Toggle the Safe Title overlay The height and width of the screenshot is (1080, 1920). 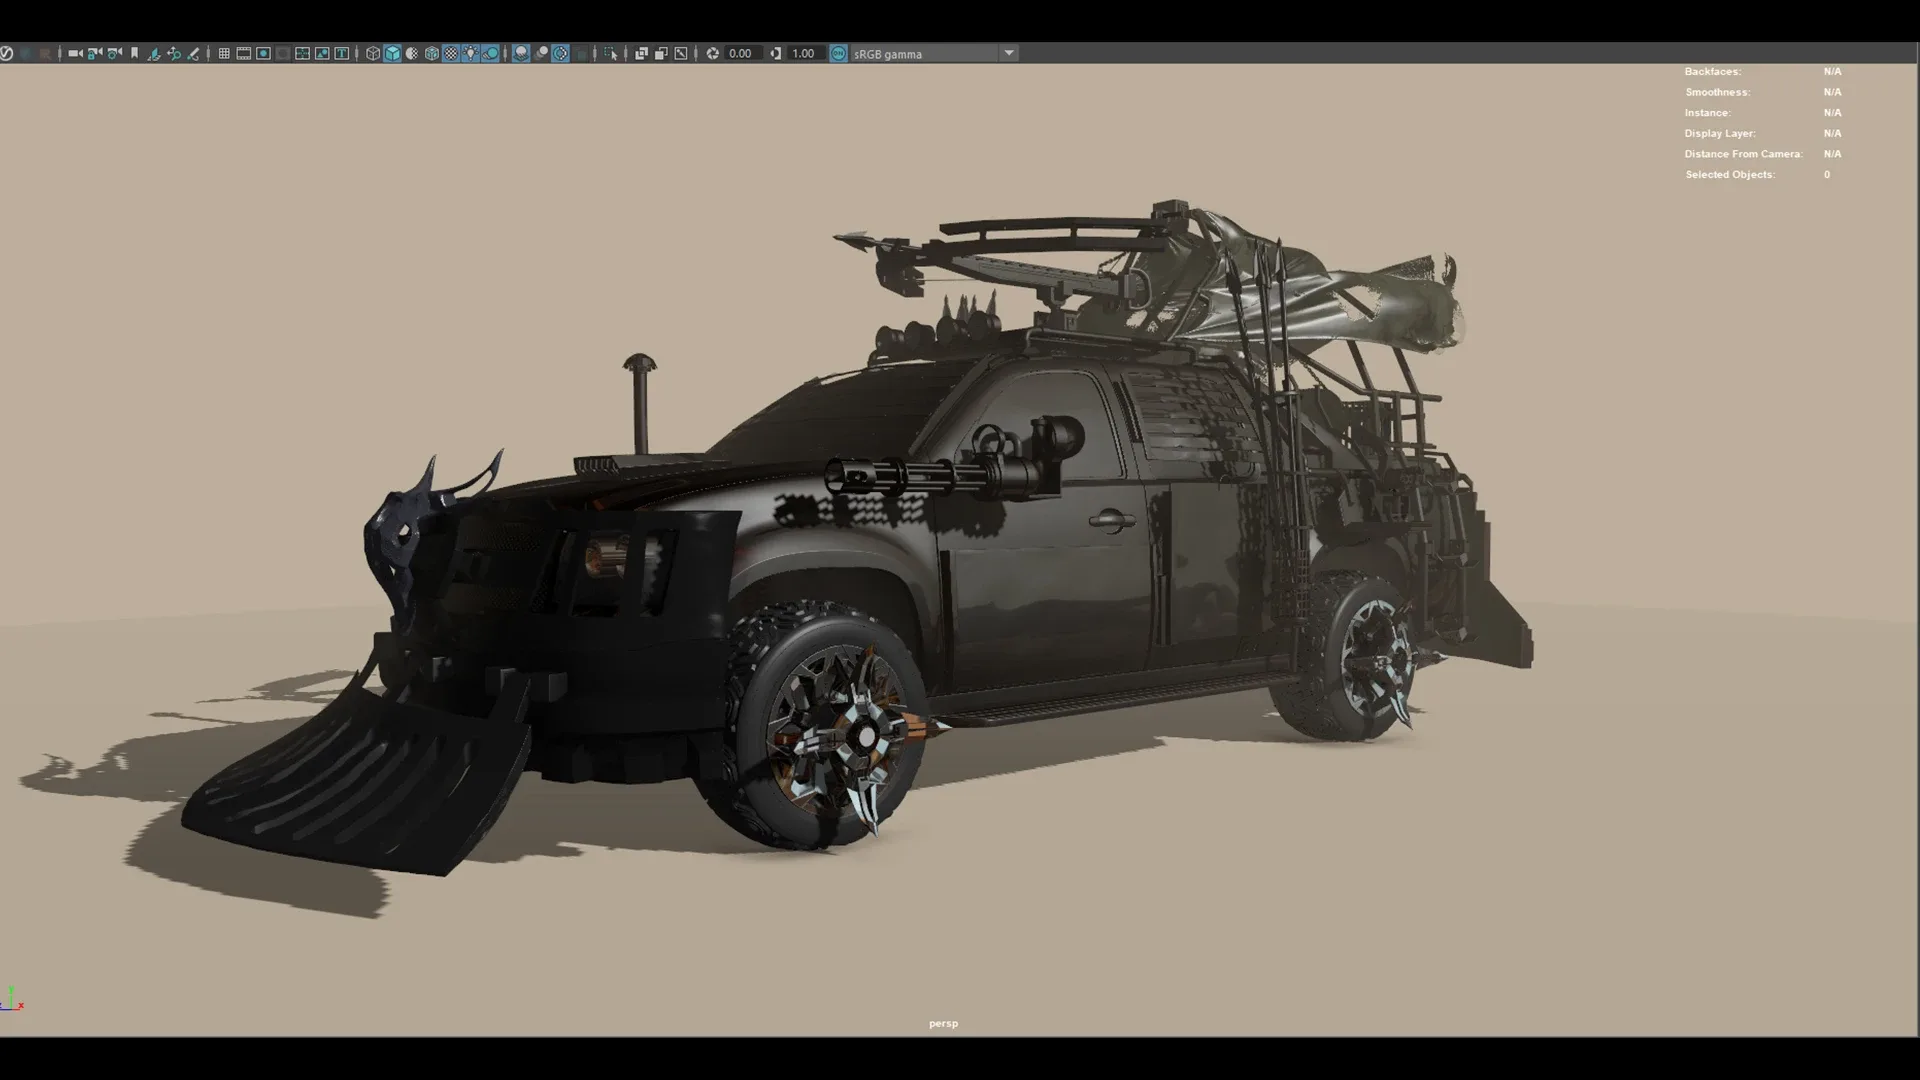tap(341, 53)
